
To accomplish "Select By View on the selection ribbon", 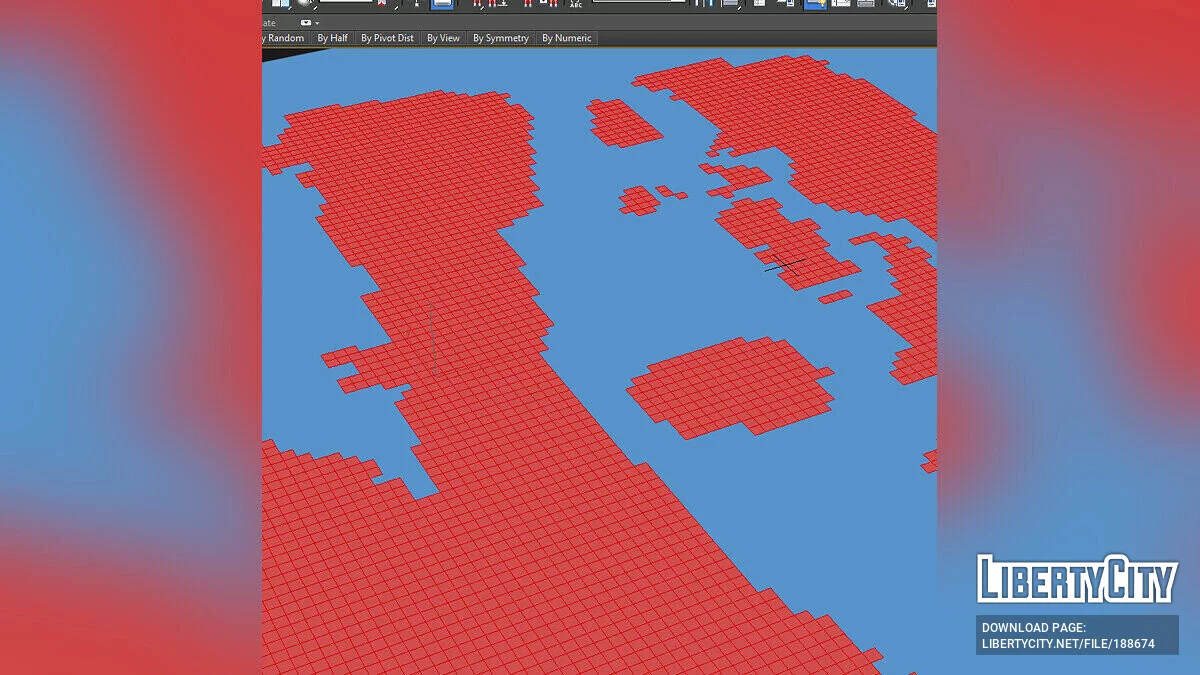I will click(x=443, y=37).
